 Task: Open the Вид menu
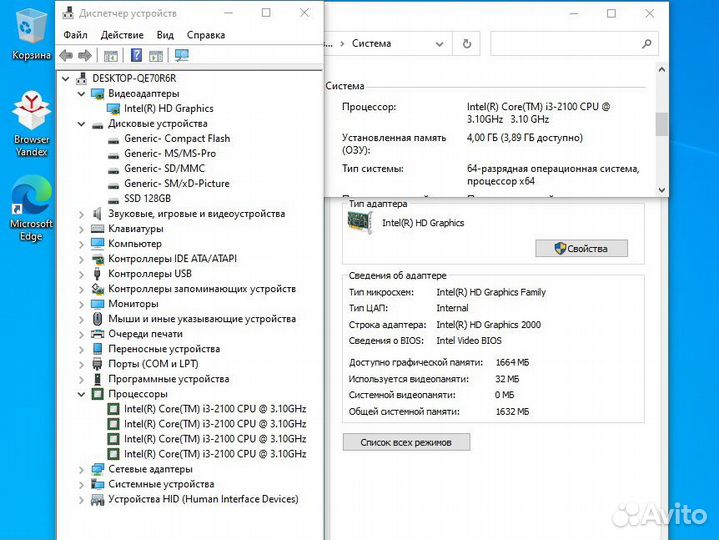(x=165, y=35)
